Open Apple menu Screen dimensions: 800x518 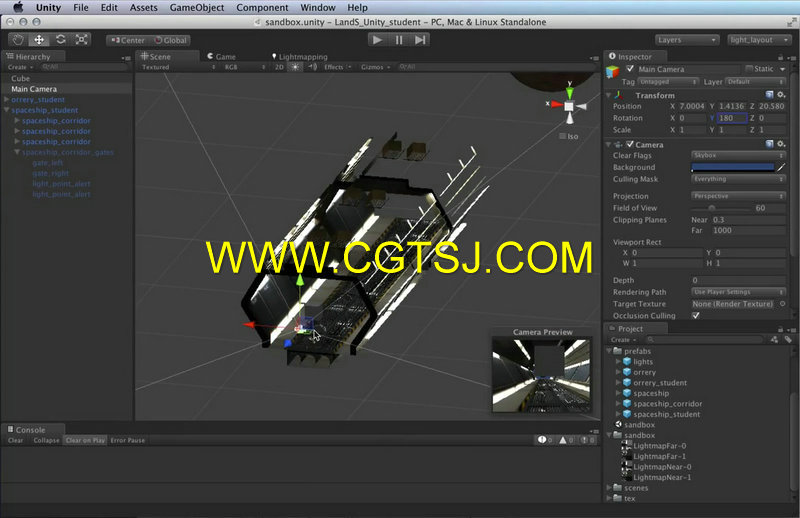(x=18, y=7)
